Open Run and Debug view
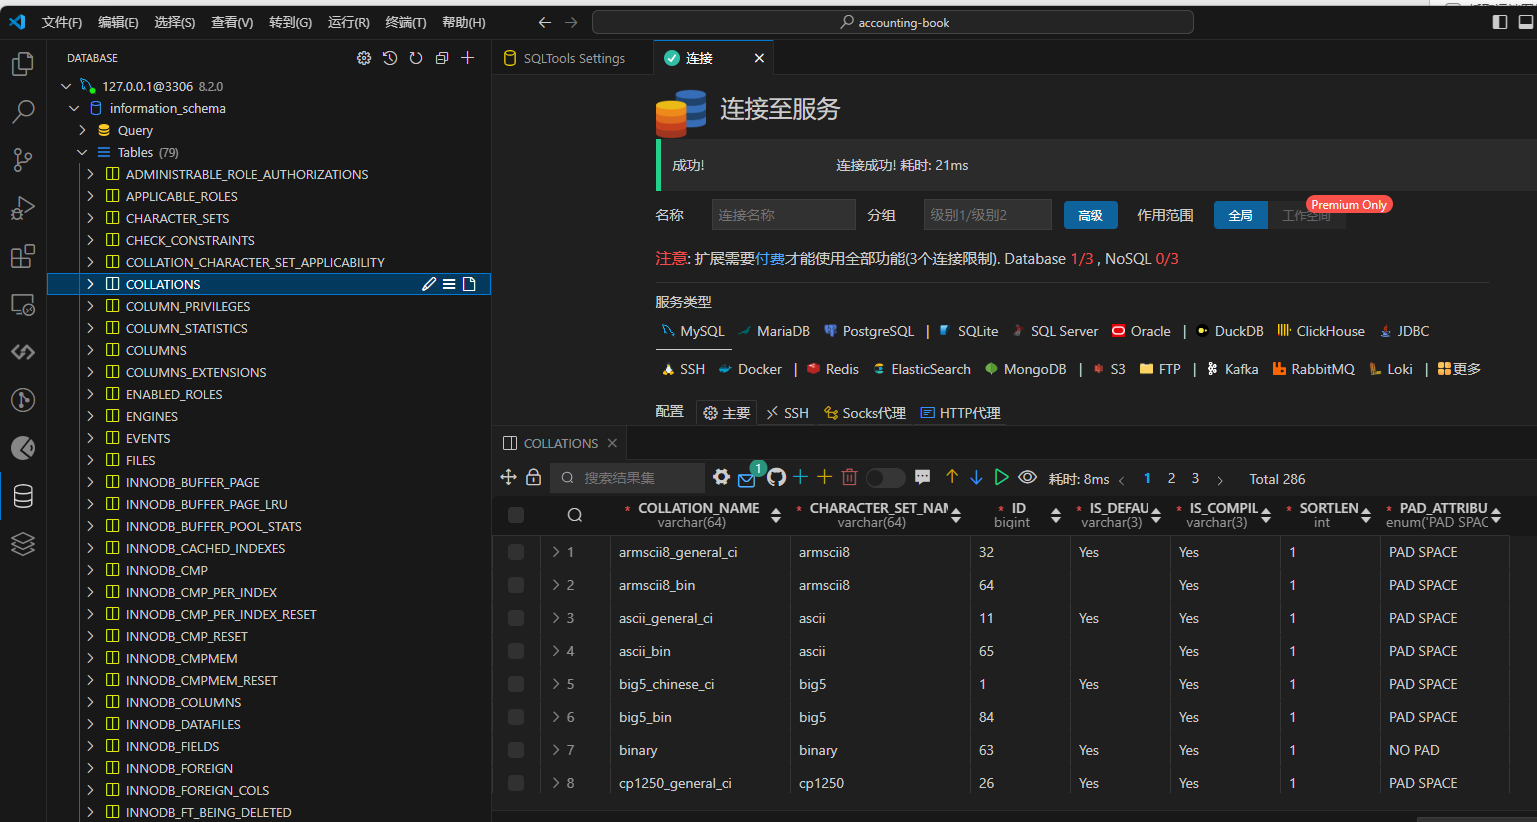This screenshot has height=822, width=1537. (22, 208)
